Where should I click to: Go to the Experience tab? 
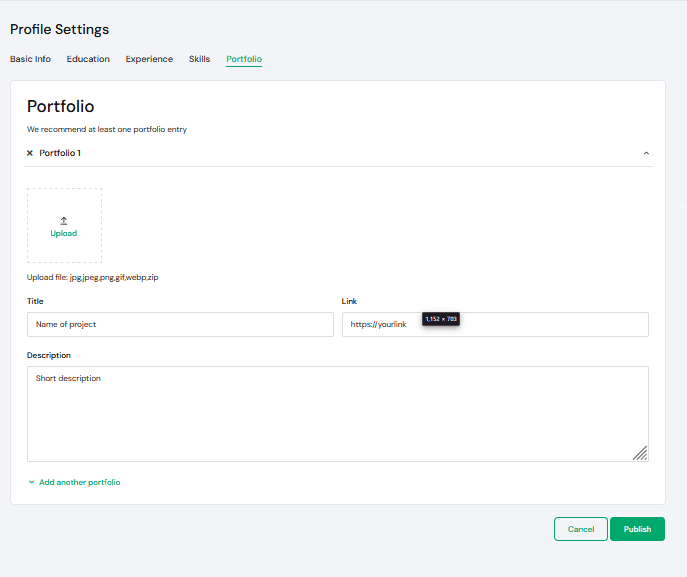pyautogui.click(x=149, y=59)
